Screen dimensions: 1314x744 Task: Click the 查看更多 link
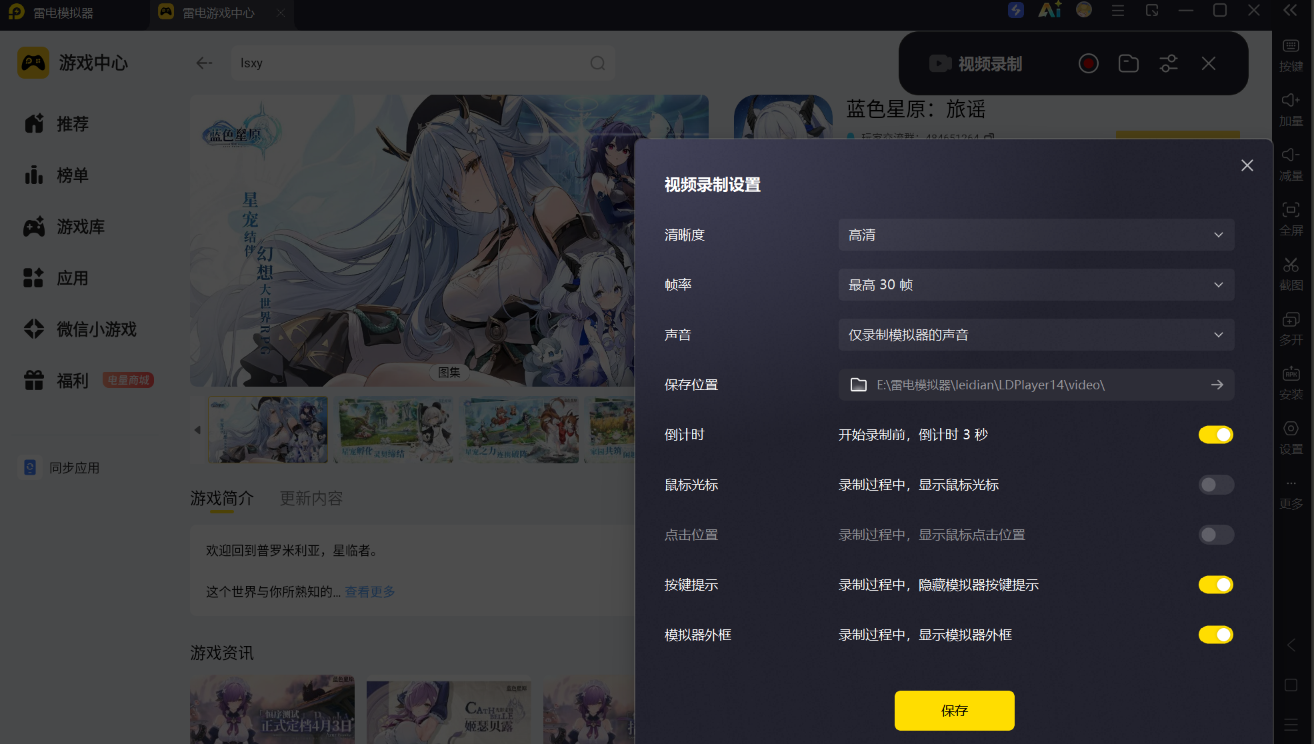[370, 592]
